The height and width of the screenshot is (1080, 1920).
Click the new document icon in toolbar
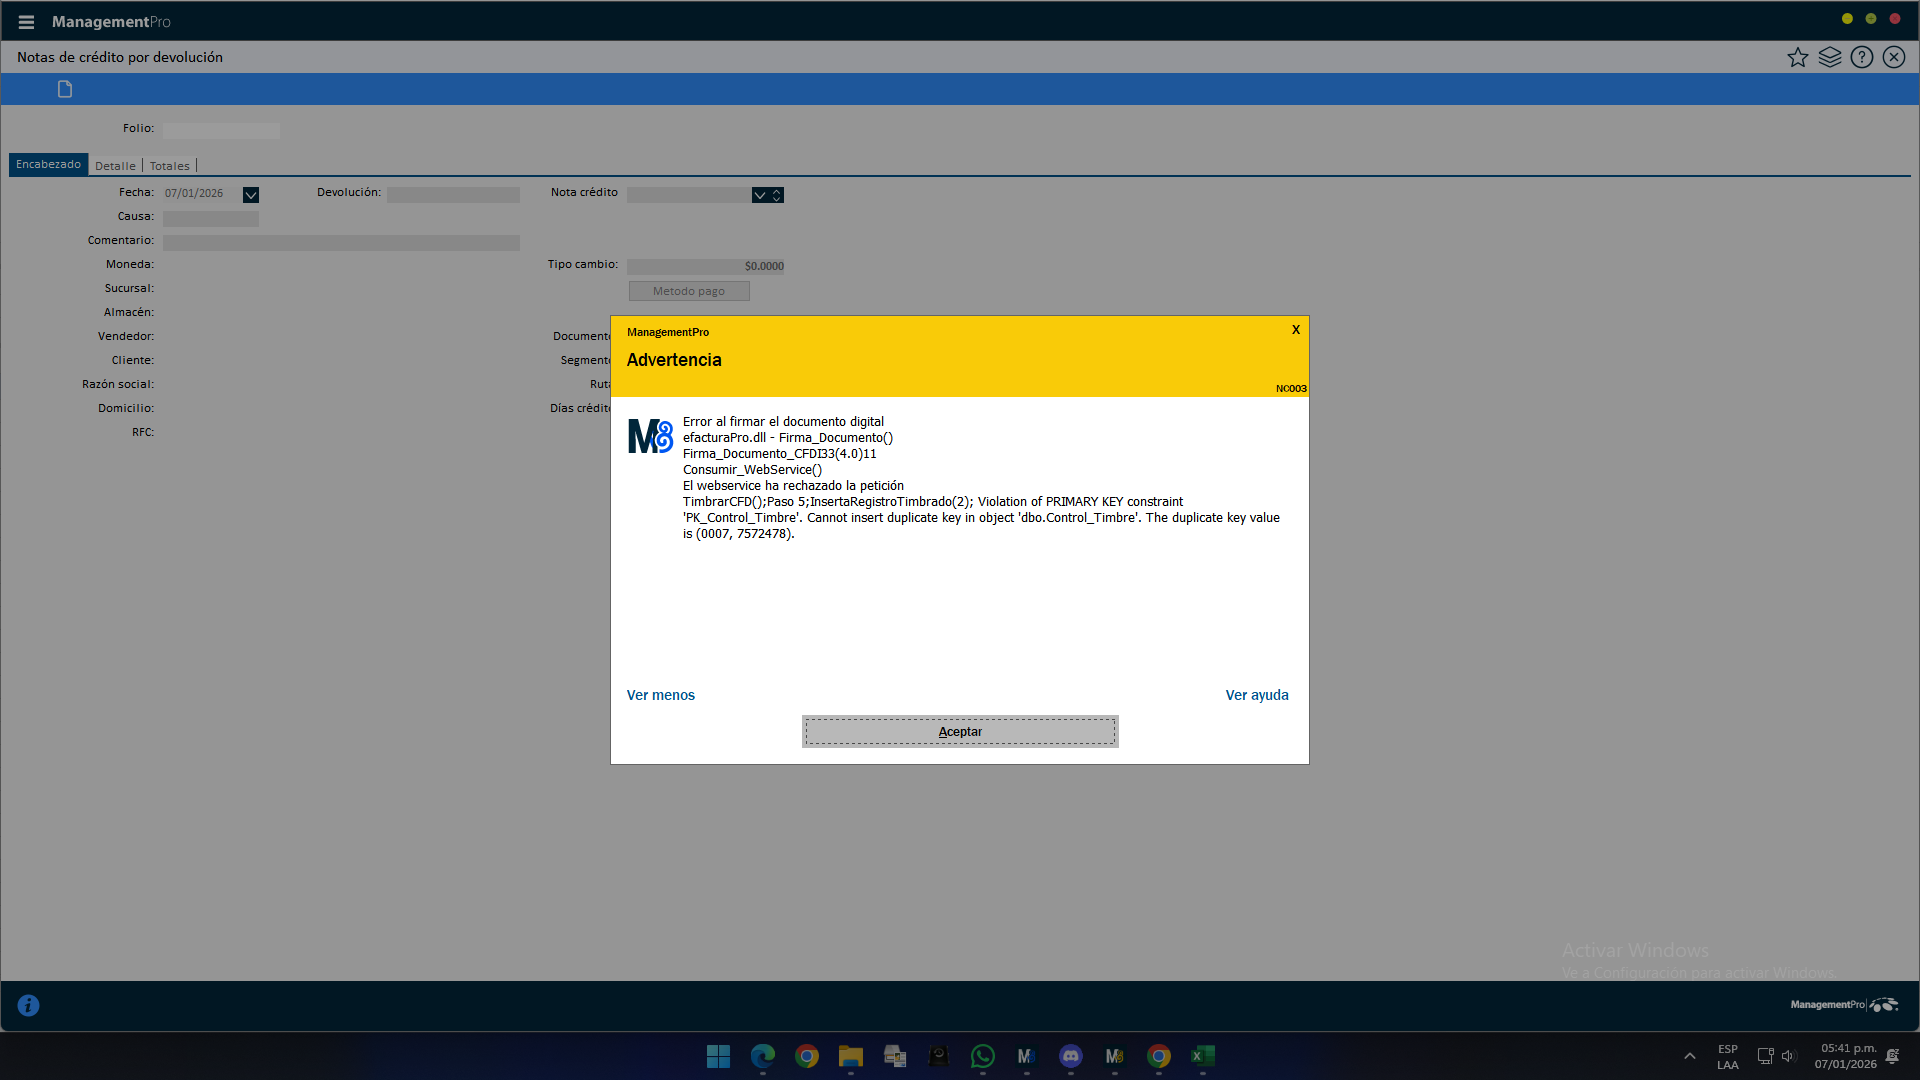tap(65, 89)
